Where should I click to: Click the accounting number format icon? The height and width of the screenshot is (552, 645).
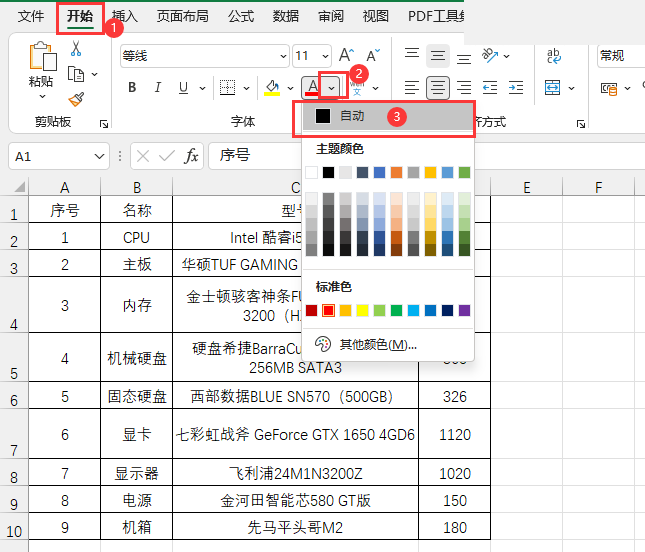tap(609, 88)
